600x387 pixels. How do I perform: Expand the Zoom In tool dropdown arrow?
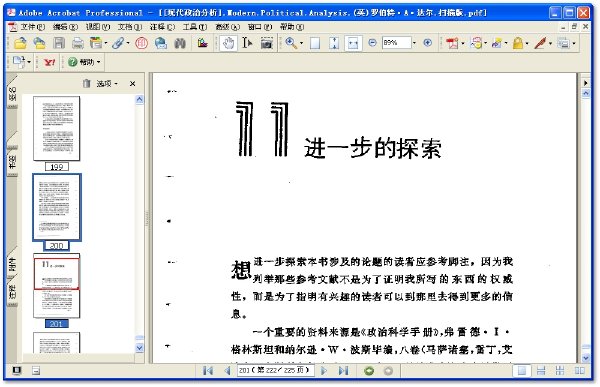pyautogui.click(x=301, y=43)
